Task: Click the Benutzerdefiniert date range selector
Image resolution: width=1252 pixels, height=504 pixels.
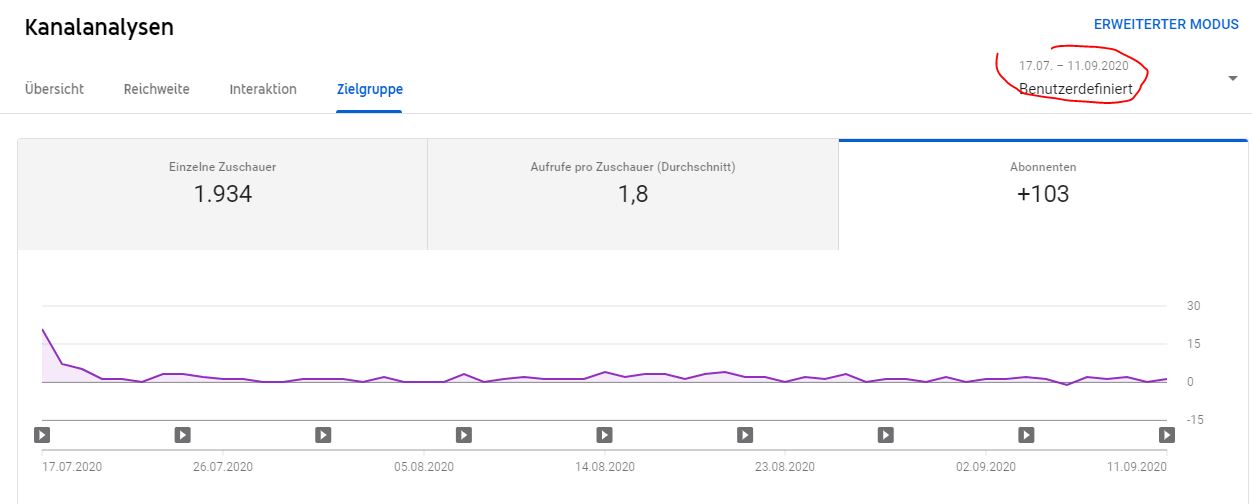Action: tap(1075, 88)
